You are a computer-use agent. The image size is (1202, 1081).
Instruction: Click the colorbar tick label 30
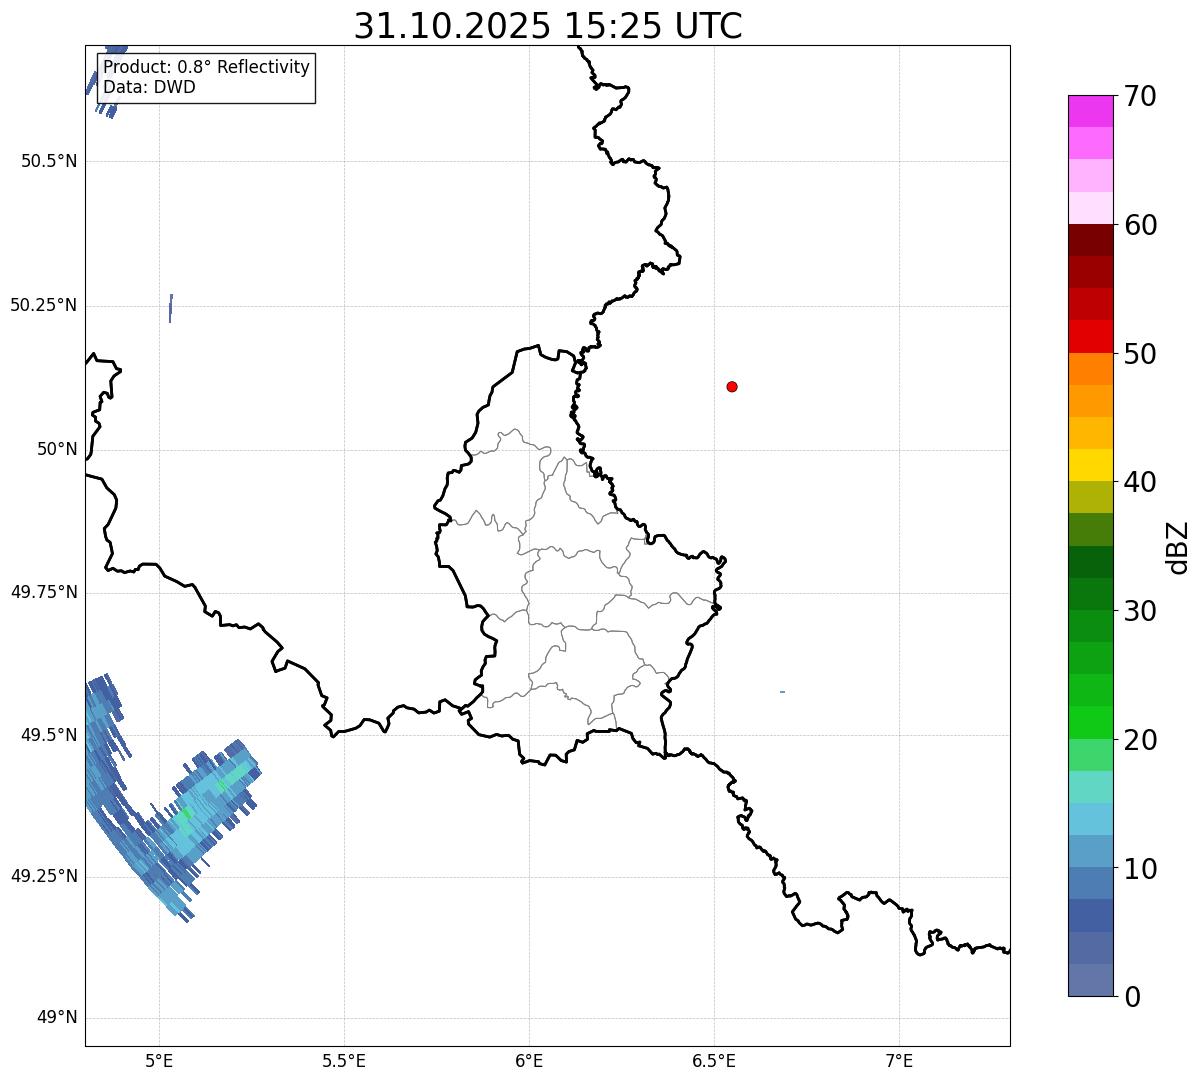(x=1140, y=611)
